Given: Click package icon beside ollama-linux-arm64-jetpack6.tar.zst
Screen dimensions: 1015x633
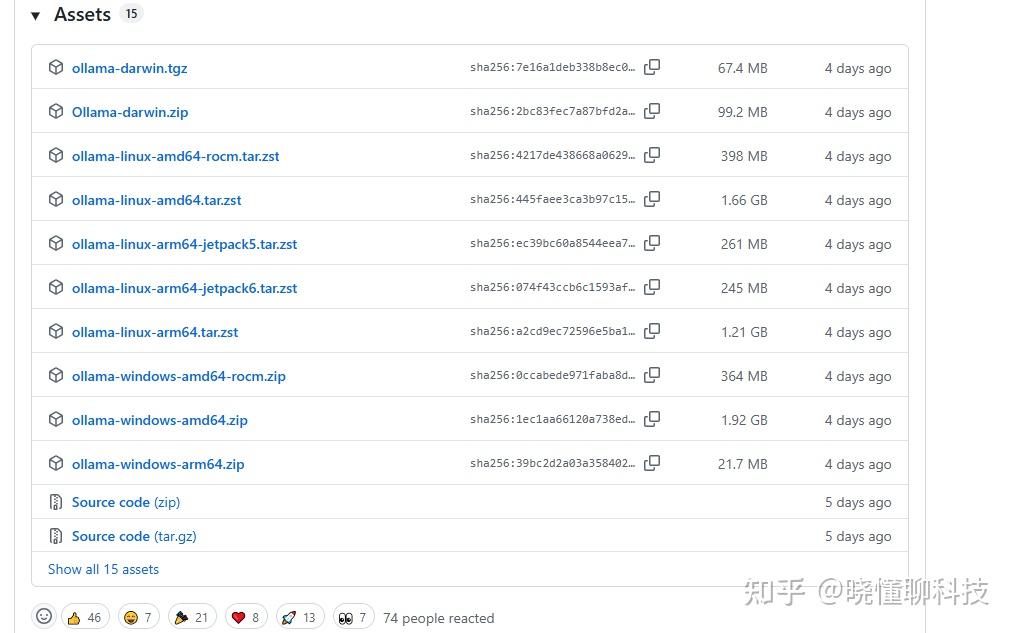Looking at the screenshot, I should point(56,287).
